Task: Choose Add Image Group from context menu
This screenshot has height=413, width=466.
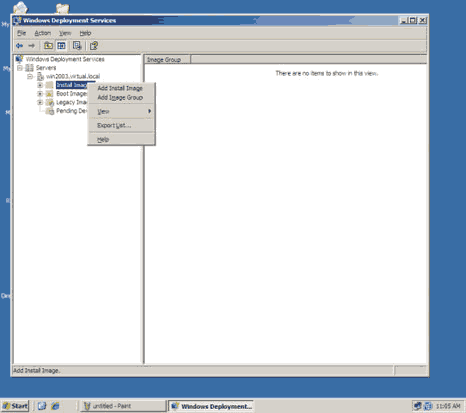Action: [121, 97]
